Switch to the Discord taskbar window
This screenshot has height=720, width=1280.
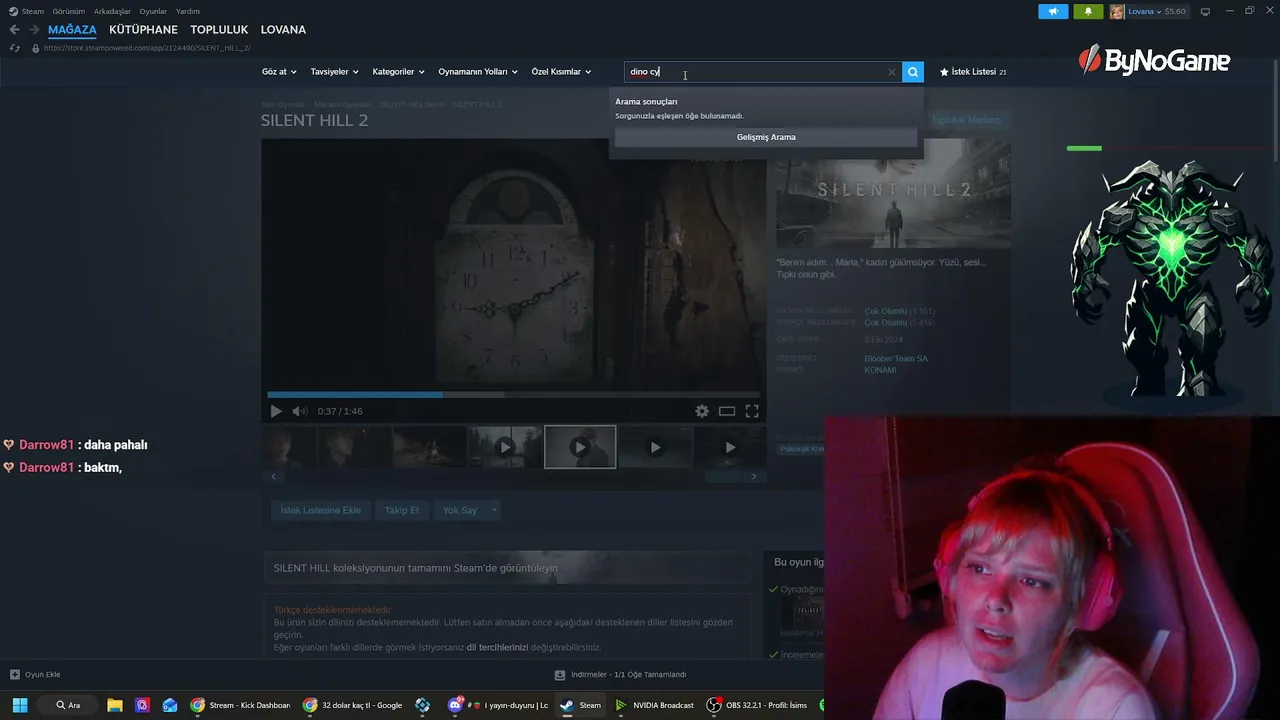500,705
